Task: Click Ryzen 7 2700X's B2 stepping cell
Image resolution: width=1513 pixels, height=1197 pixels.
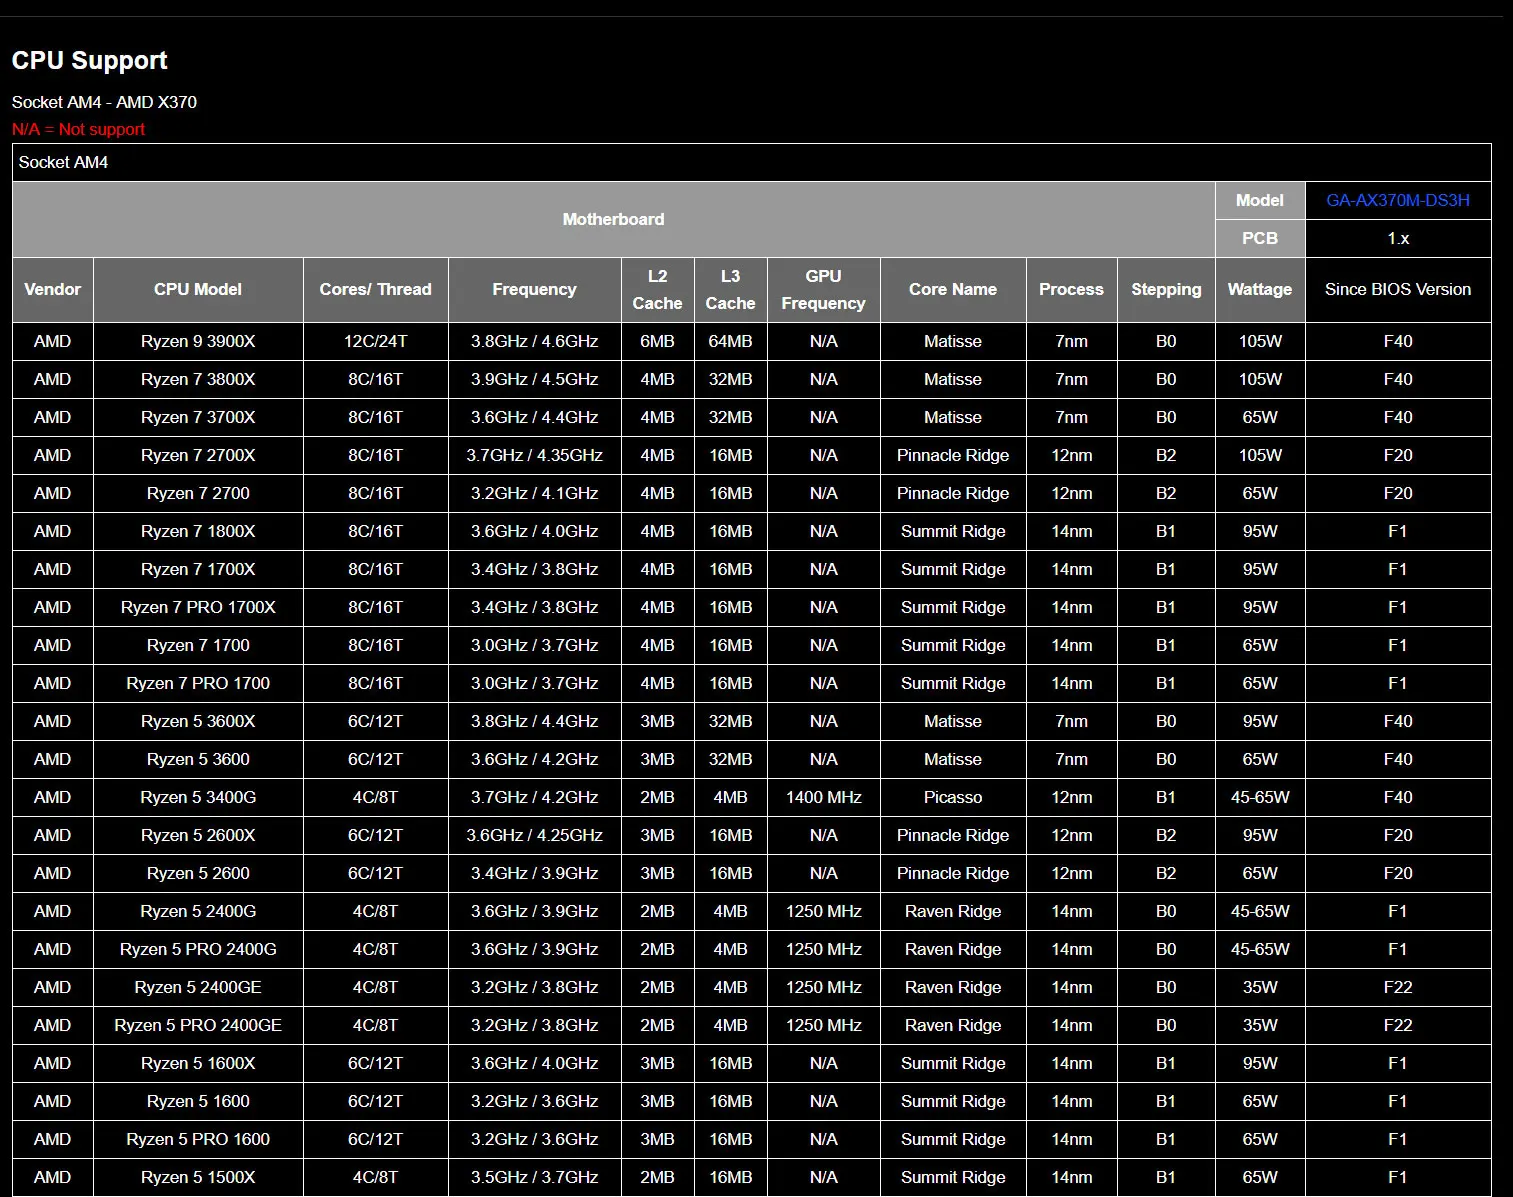Action: click(x=1166, y=455)
